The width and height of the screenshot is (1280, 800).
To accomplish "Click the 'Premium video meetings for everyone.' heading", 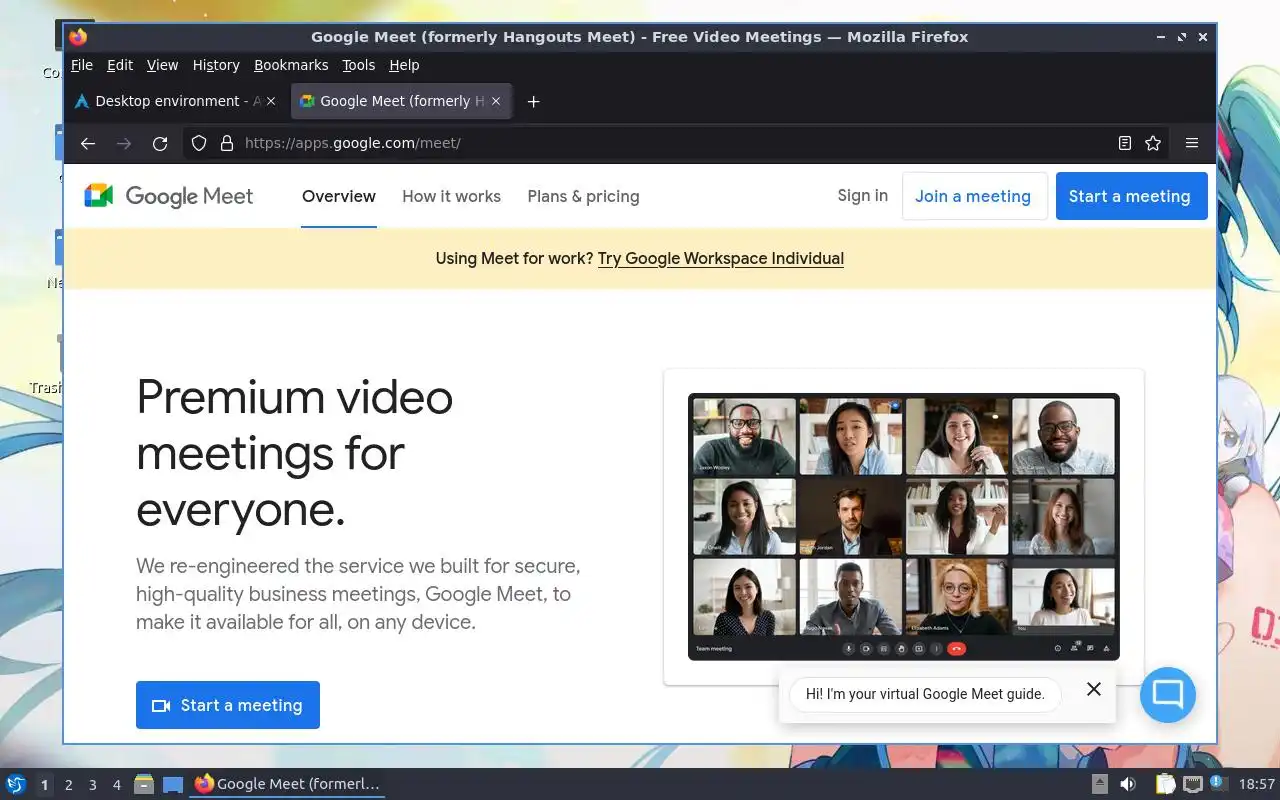I will point(295,453).
